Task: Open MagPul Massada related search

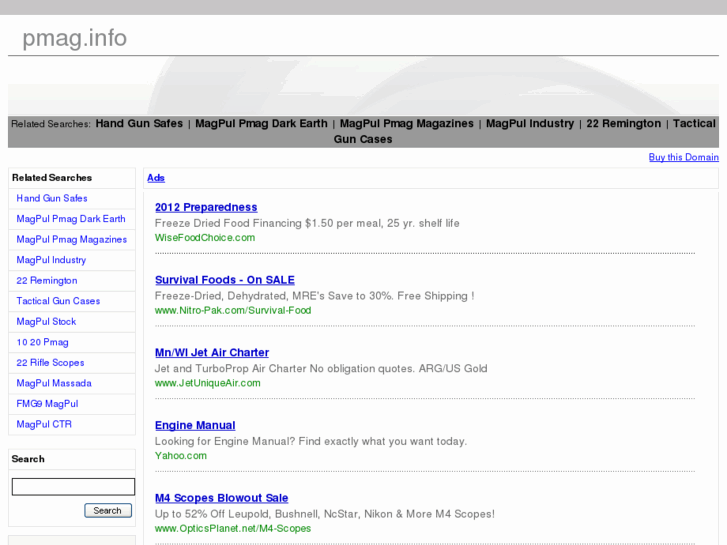Action: tap(54, 383)
